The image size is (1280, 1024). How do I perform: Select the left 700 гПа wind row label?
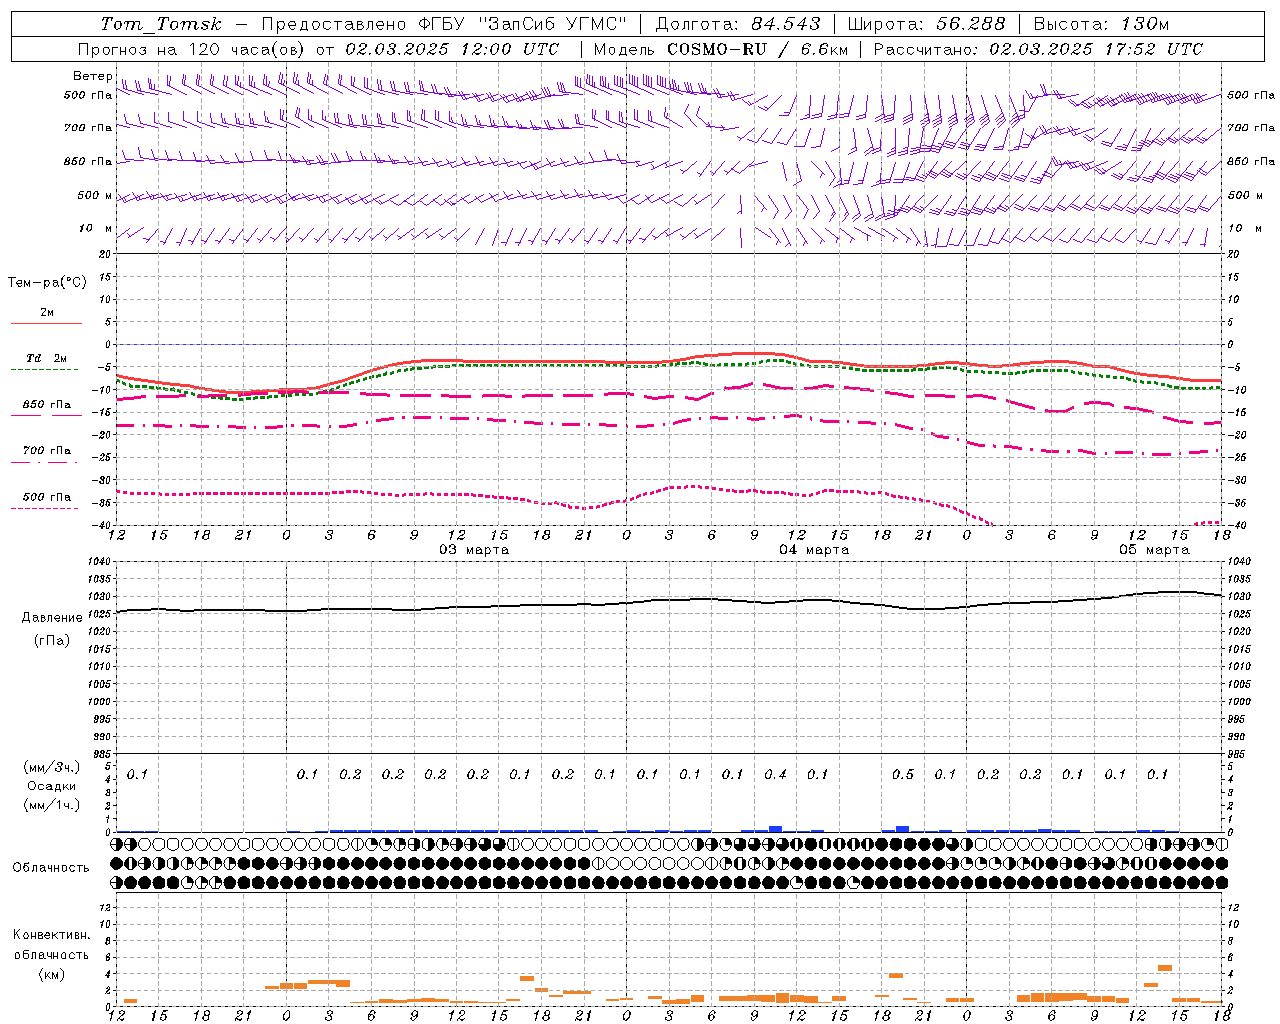88,128
